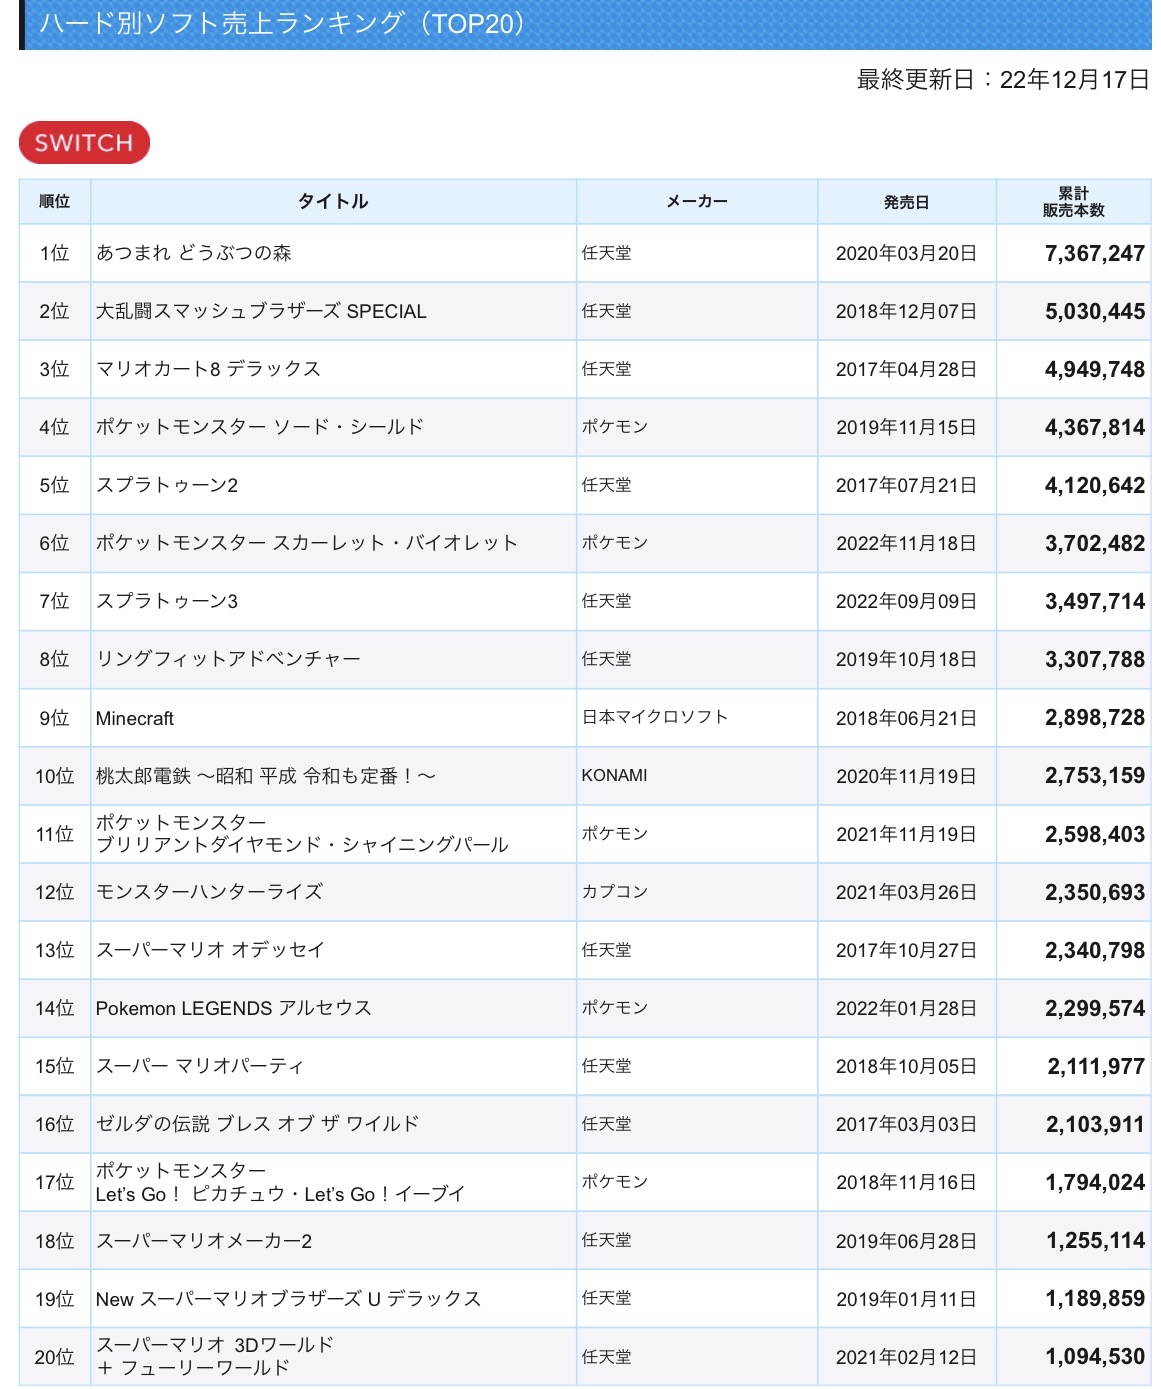Select the スプラトゥーン3 title
1161x1389 pixels.
(167, 601)
